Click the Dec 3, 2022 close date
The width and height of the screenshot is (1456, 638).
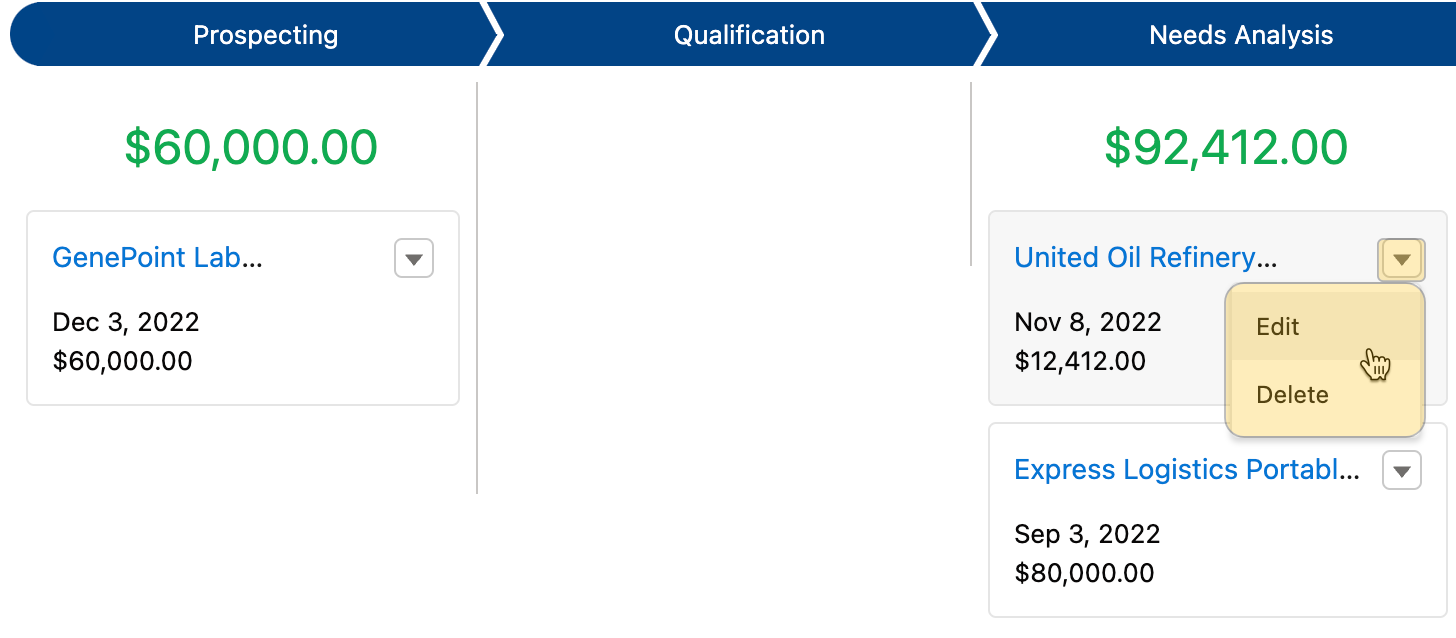click(126, 322)
